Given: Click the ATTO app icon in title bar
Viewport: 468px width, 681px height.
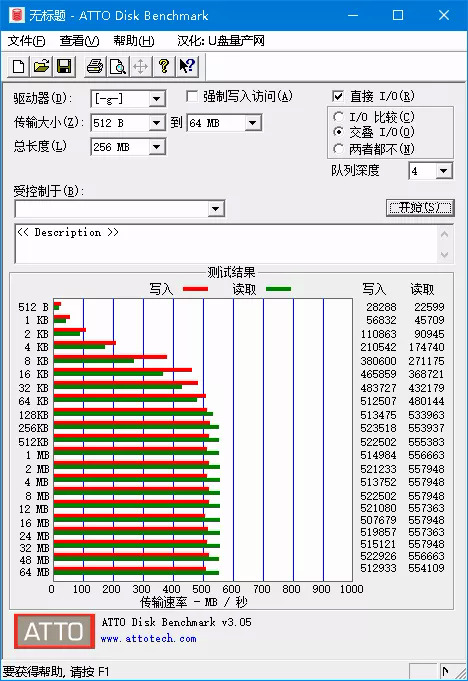Looking at the screenshot, I should (16, 15).
